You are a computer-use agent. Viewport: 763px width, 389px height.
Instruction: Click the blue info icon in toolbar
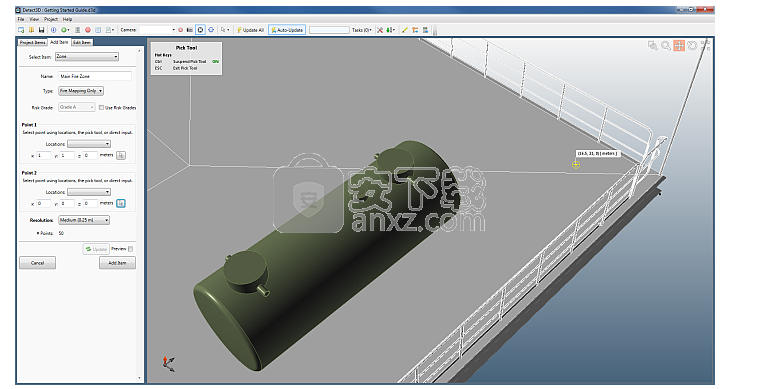pyautogui.click(x=54, y=30)
